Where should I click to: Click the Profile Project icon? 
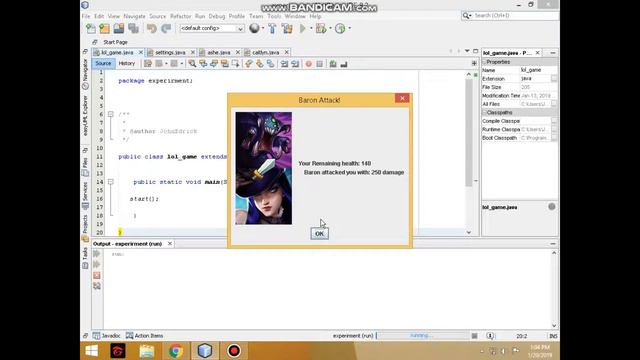[x=340, y=29]
